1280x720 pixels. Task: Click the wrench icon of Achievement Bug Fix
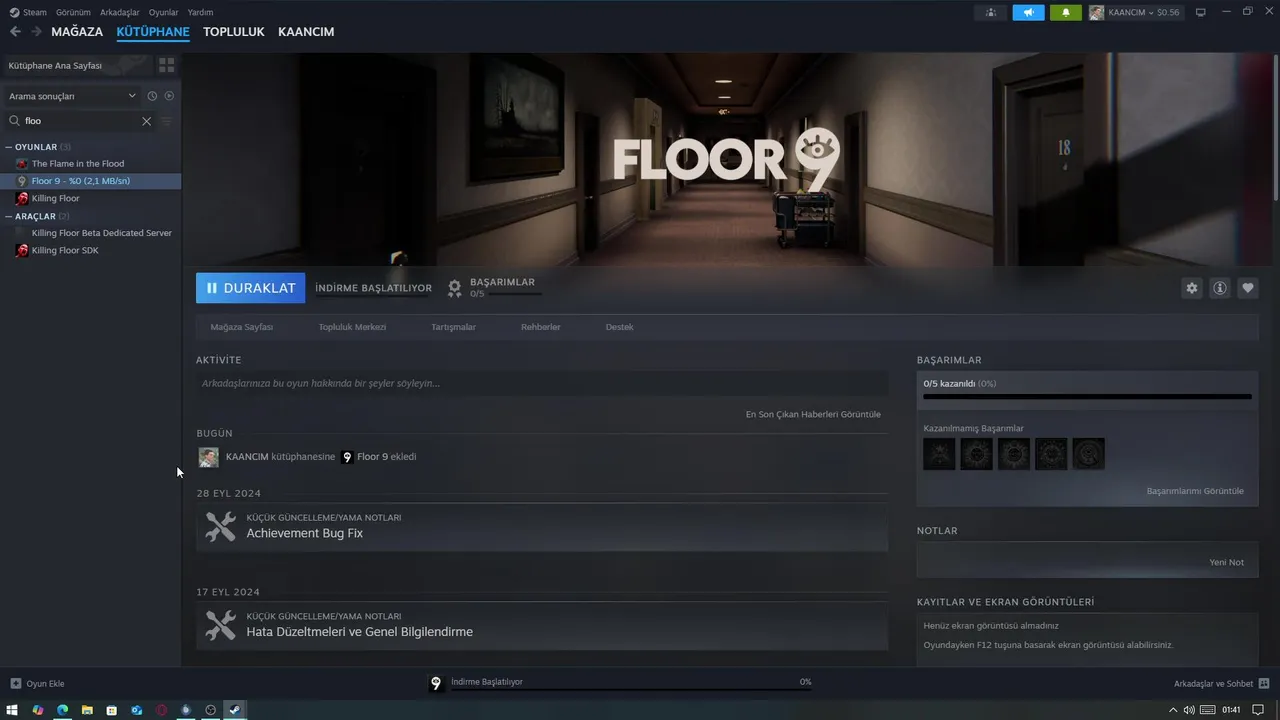pyautogui.click(x=220, y=526)
